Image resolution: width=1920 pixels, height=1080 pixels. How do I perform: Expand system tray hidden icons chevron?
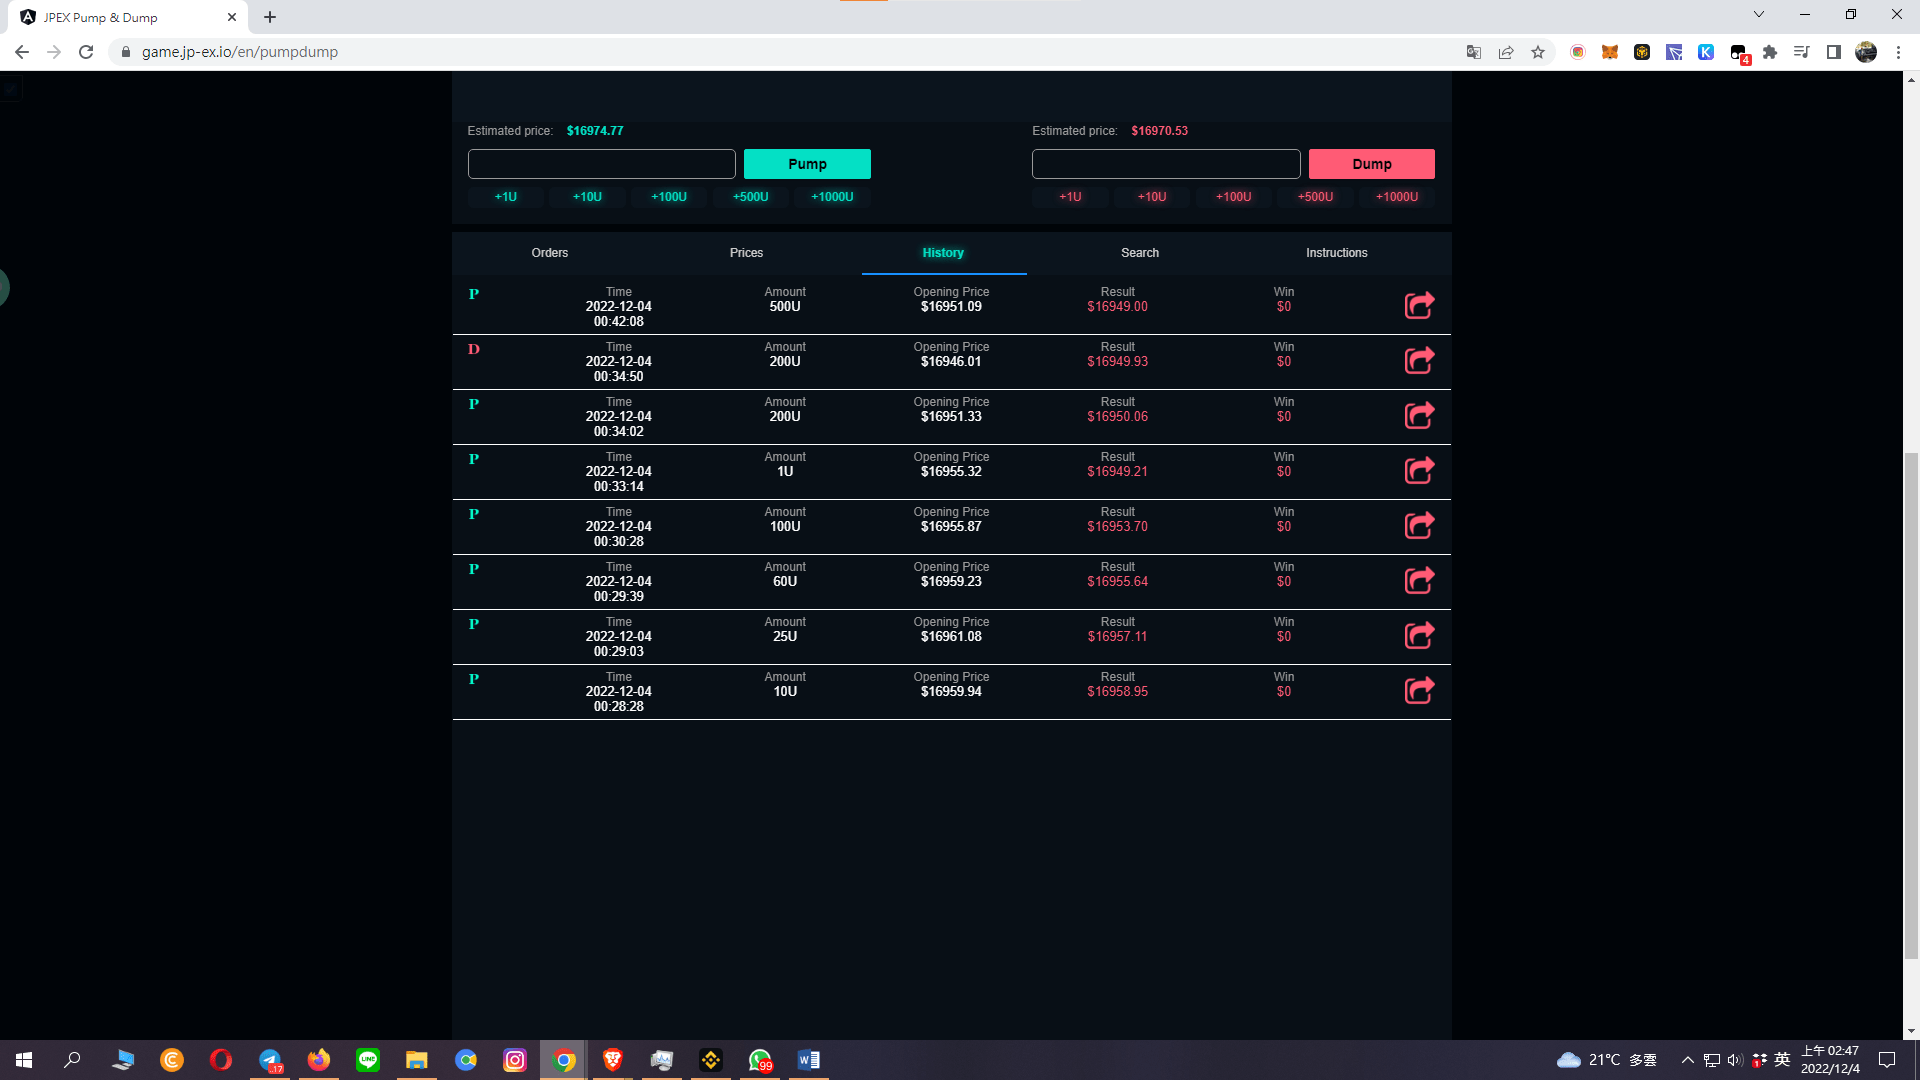point(1687,1060)
